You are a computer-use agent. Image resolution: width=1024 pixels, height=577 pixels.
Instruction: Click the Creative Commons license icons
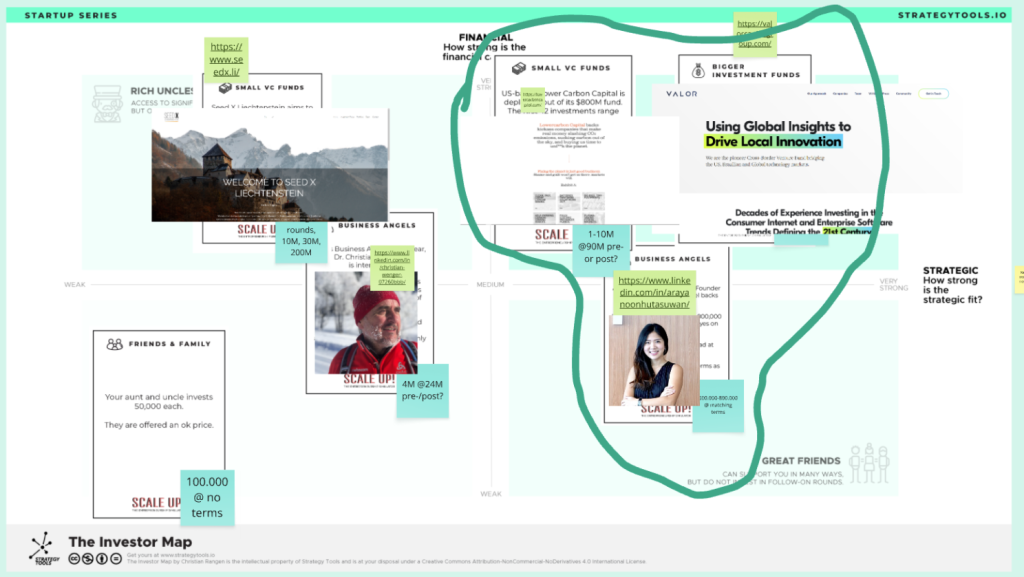pos(94,558)
